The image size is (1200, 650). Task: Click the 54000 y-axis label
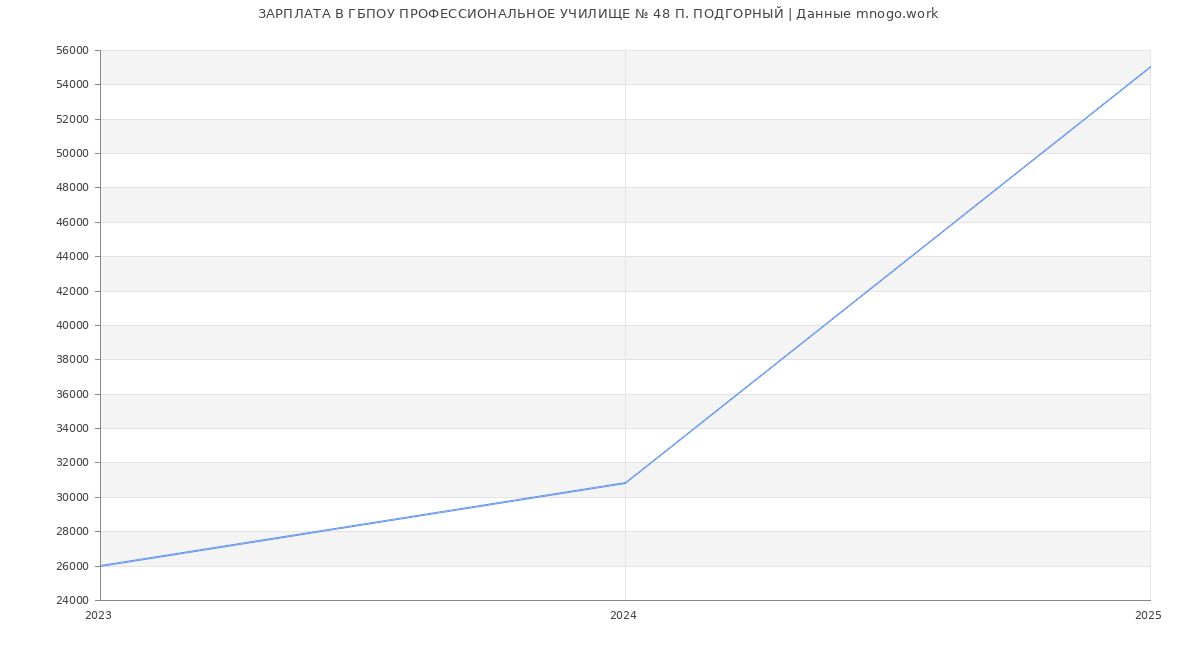point(73,84)
